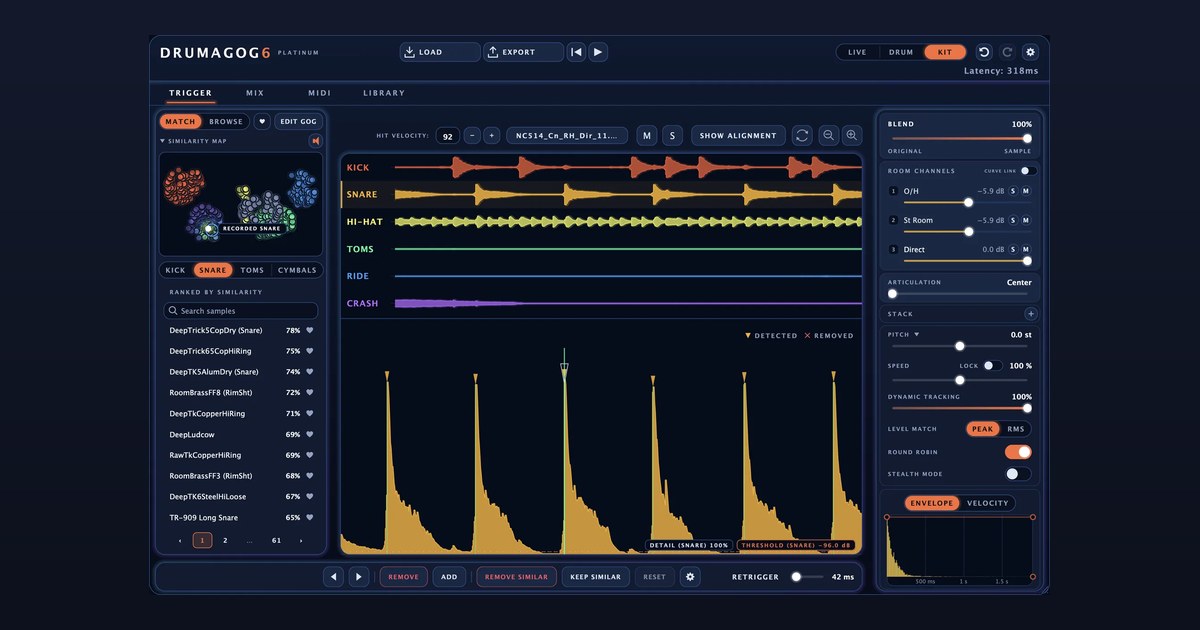Select the Toms category tab
The width and height of the screenshot is (1200, 630).
(x=252, y=270)
